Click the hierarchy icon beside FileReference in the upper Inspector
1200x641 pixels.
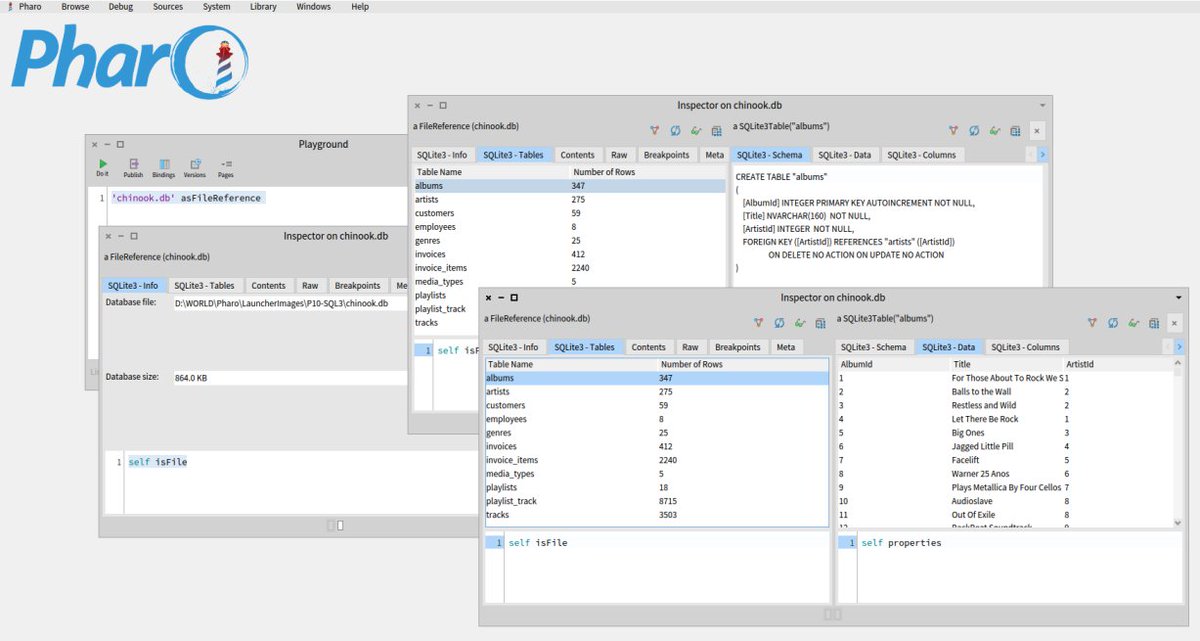point(655,130)
